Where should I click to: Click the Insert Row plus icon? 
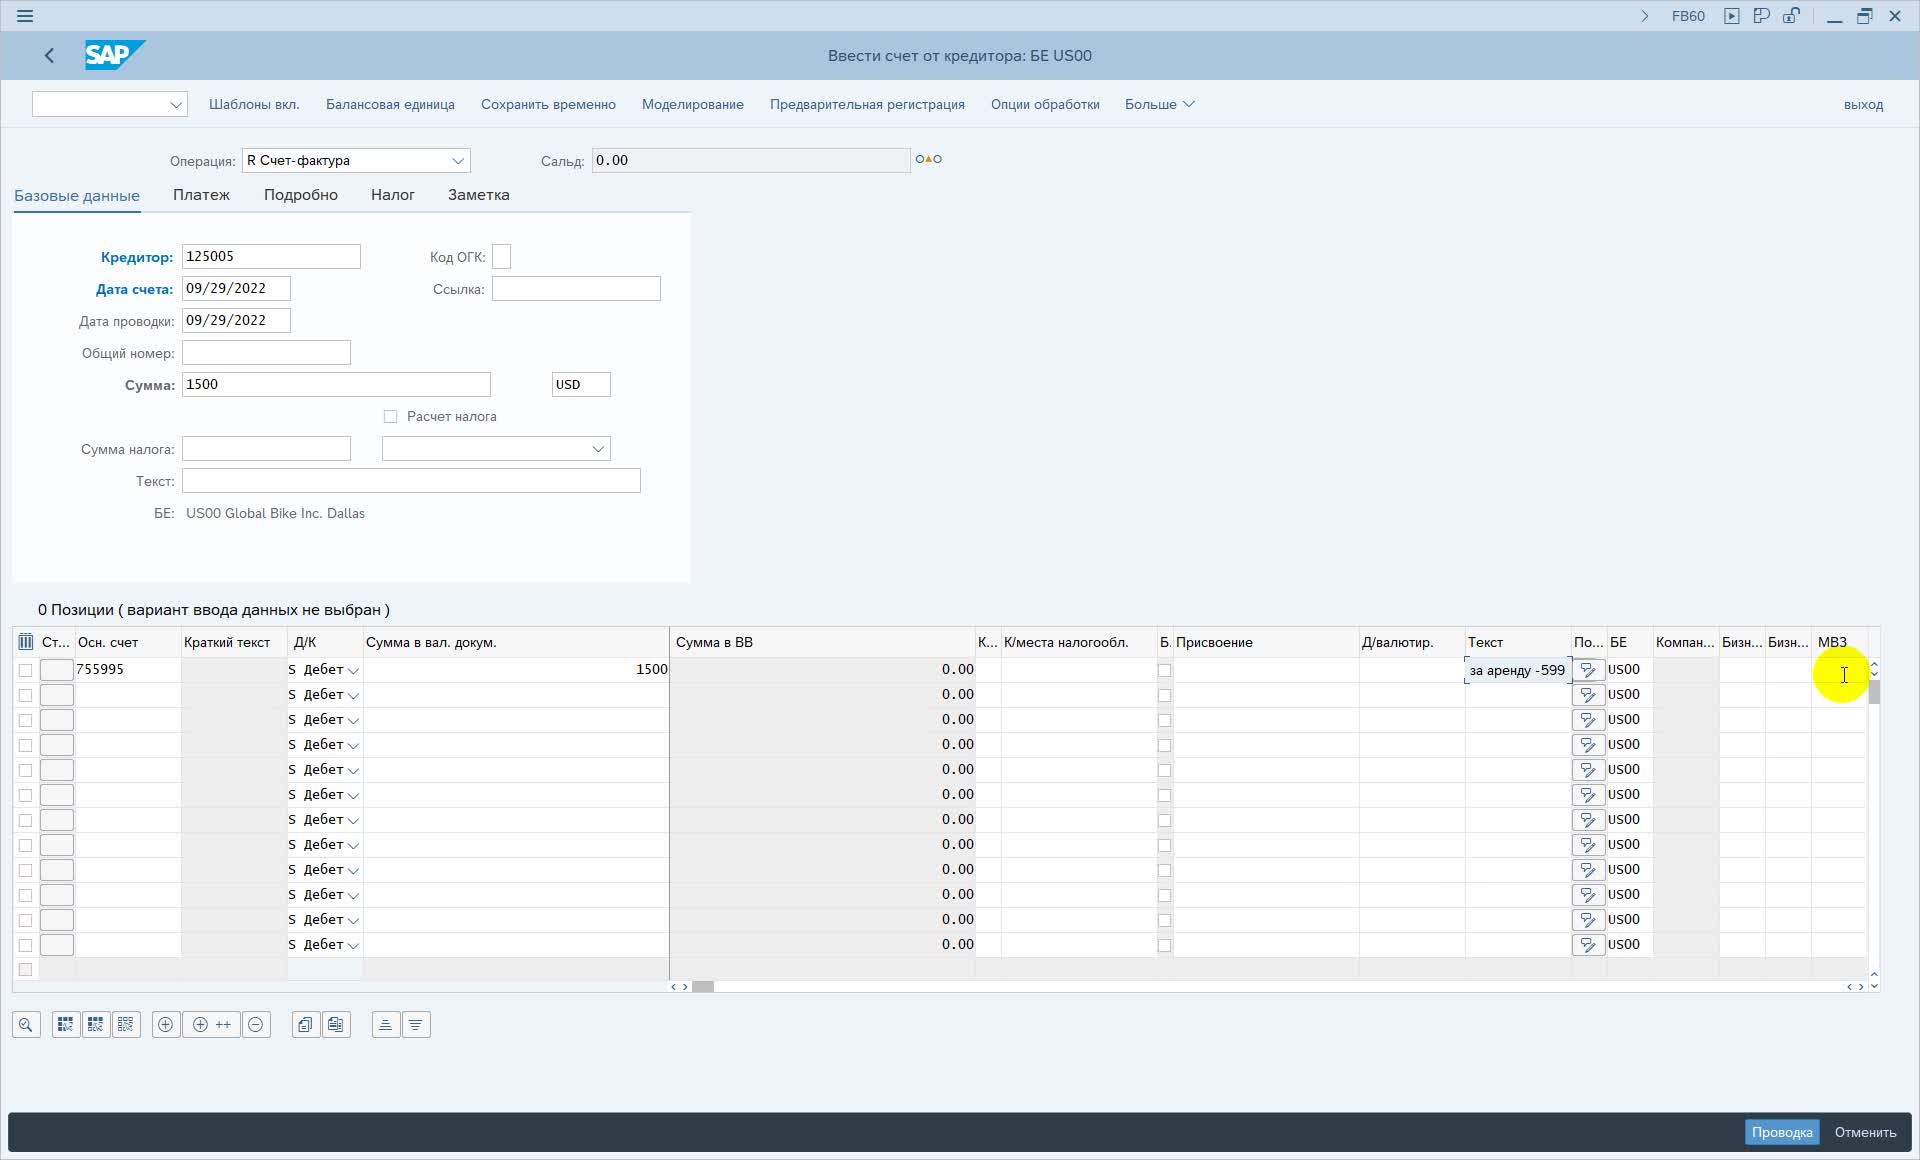166,1024
